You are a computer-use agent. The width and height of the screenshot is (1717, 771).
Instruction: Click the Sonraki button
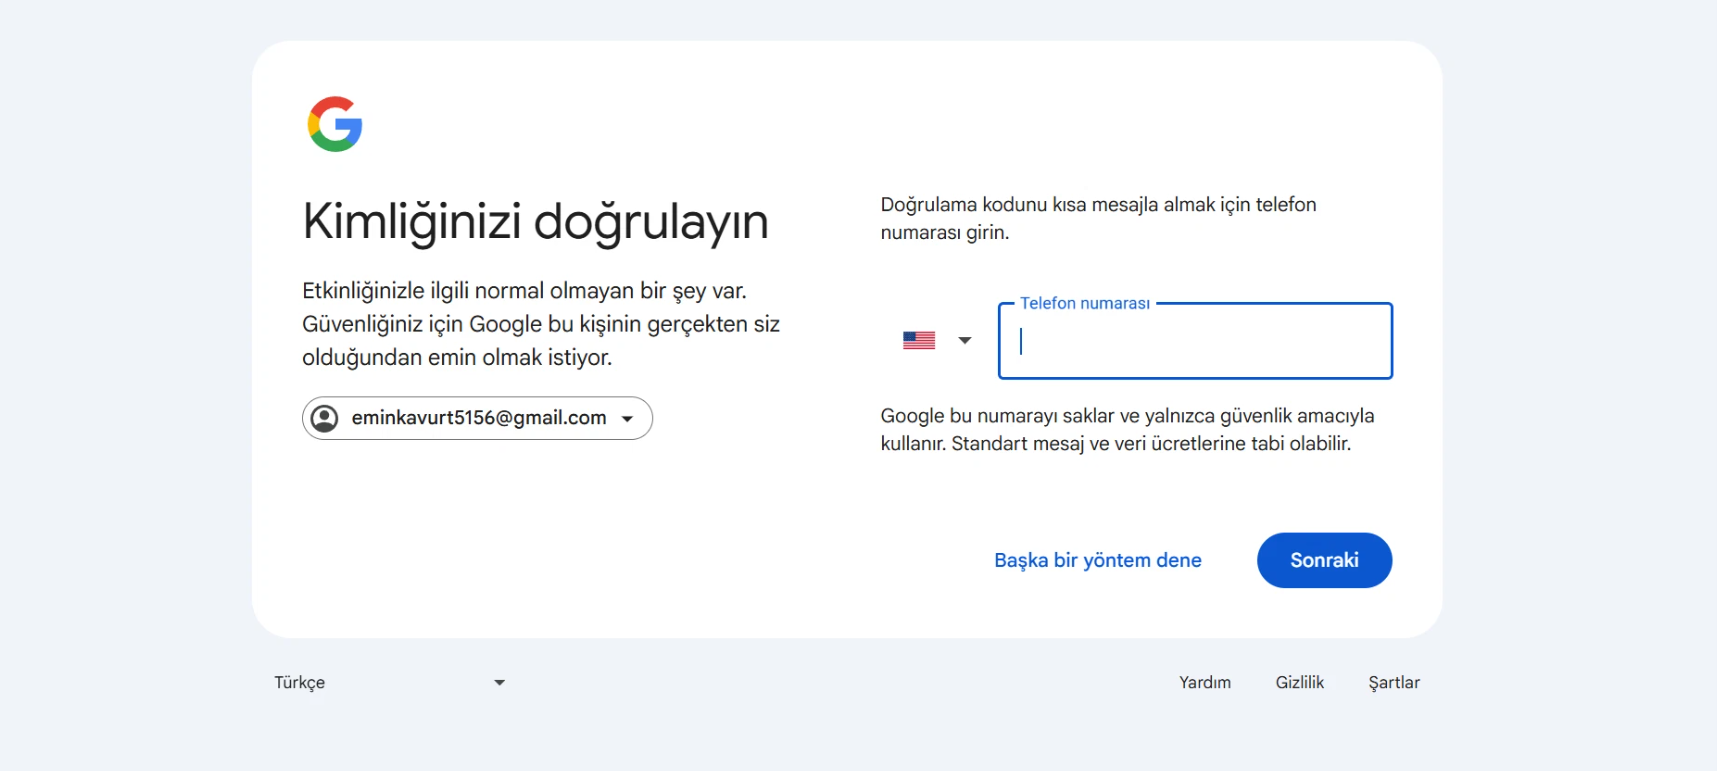(1324, 560)
